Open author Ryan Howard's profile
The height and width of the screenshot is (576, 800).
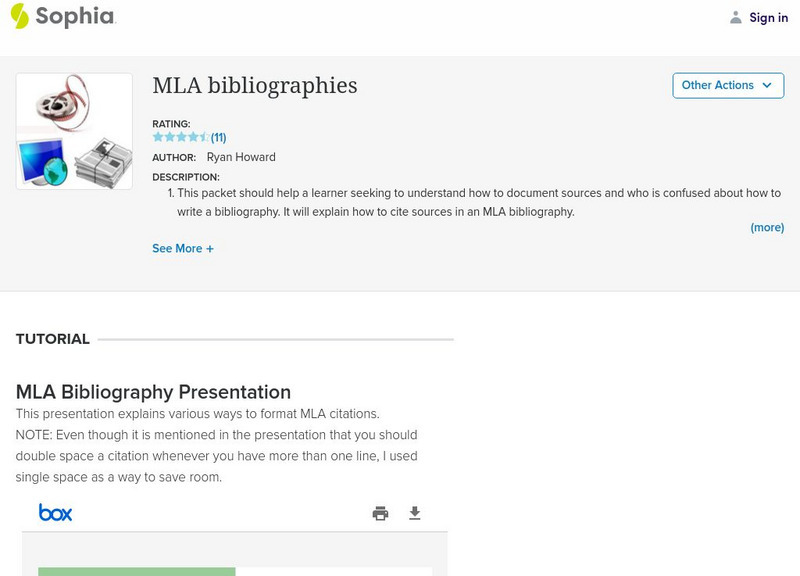click(241, 157)
